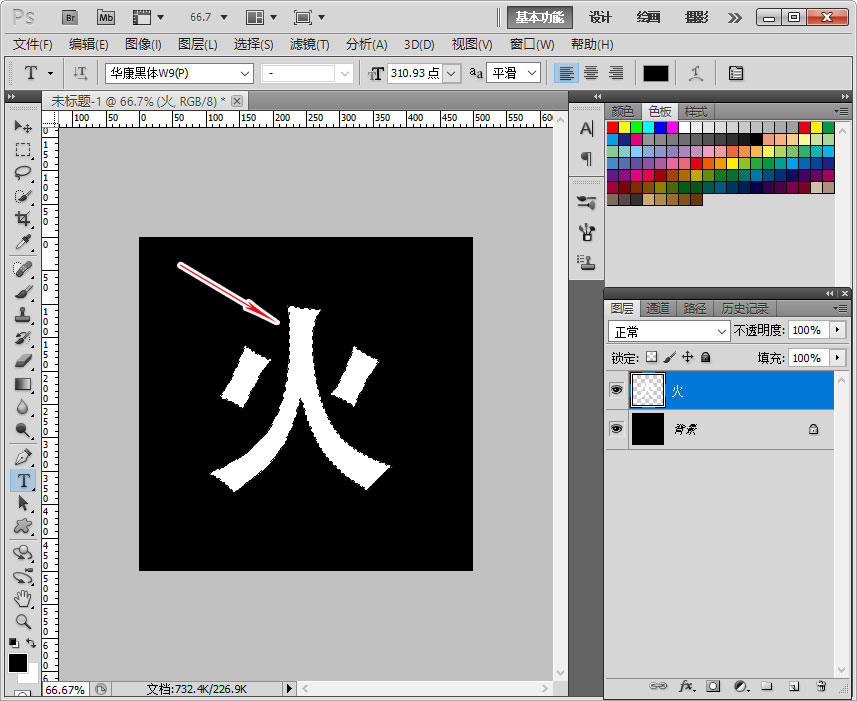Select the Rectangular Marquee tool

click(22, 150)
